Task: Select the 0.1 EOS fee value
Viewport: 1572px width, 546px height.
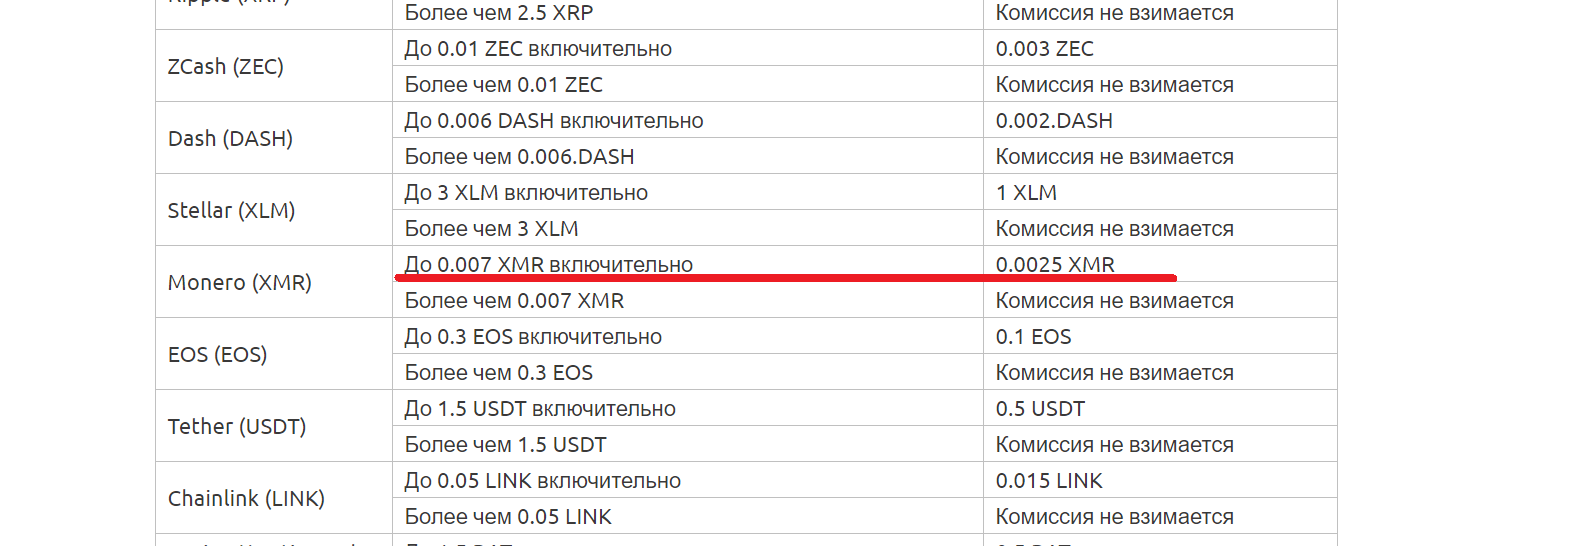Action: 1033,336
